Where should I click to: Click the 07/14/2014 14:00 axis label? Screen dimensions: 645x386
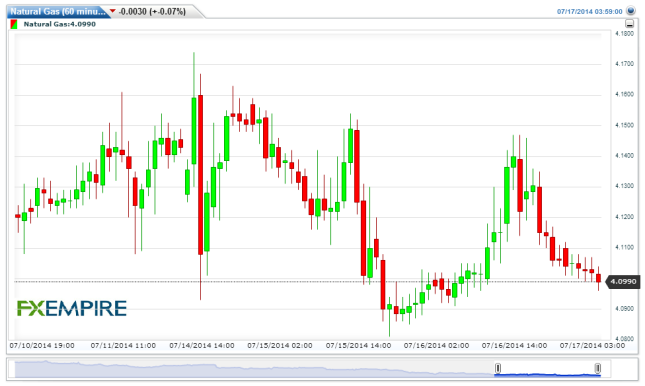click(202, 345)
